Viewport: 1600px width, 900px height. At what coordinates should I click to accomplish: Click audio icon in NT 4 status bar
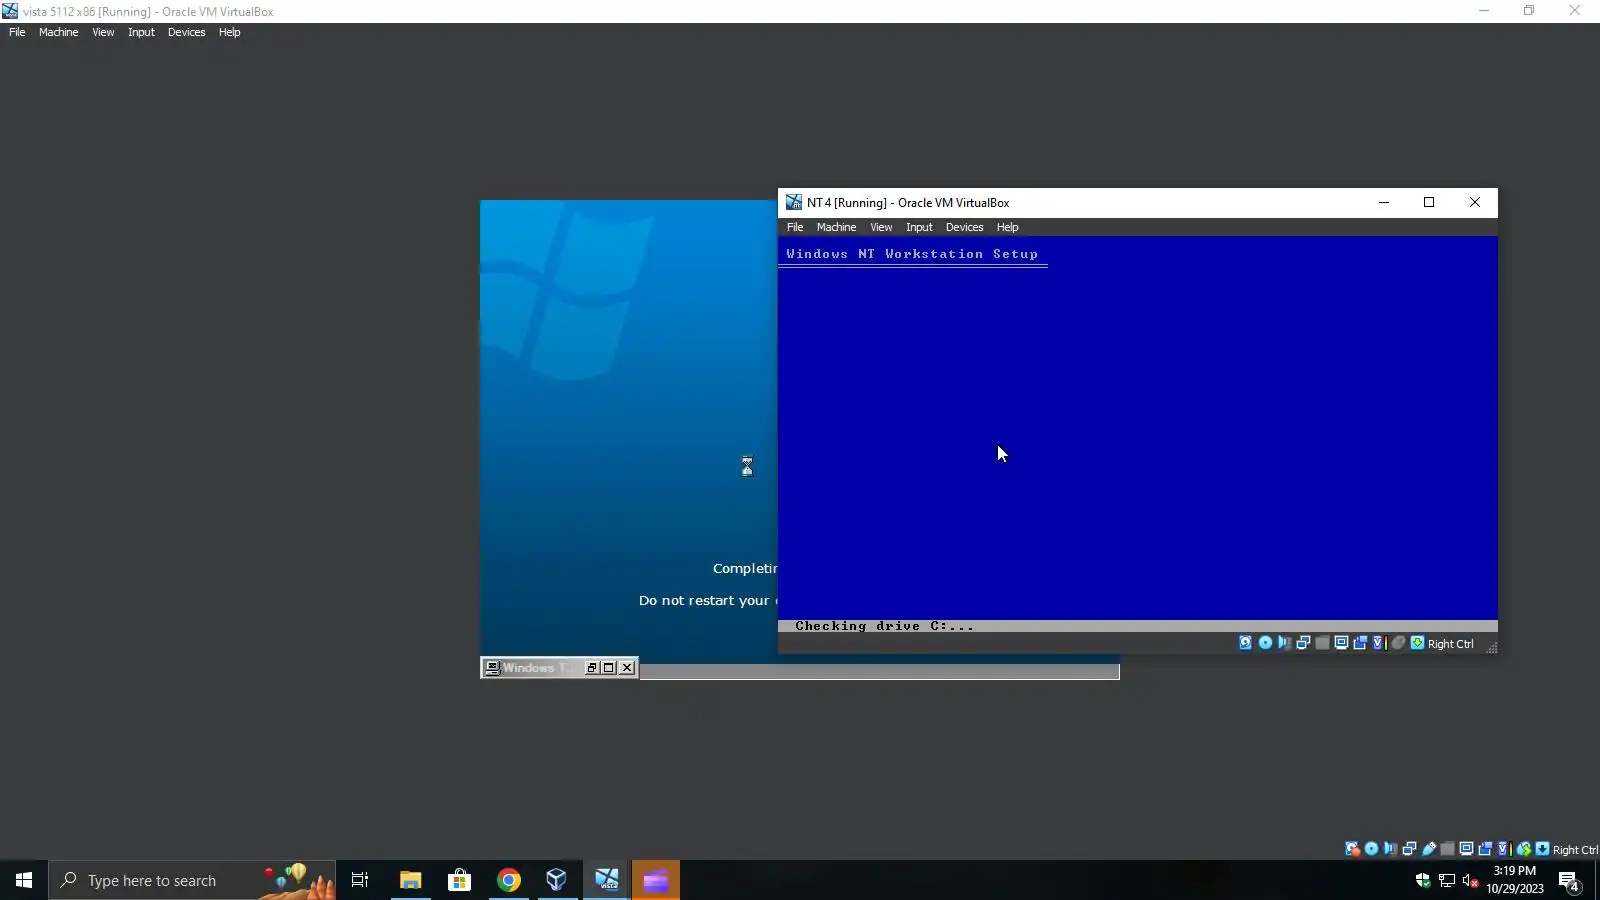pyautogui.click(x=1284, y=643)
